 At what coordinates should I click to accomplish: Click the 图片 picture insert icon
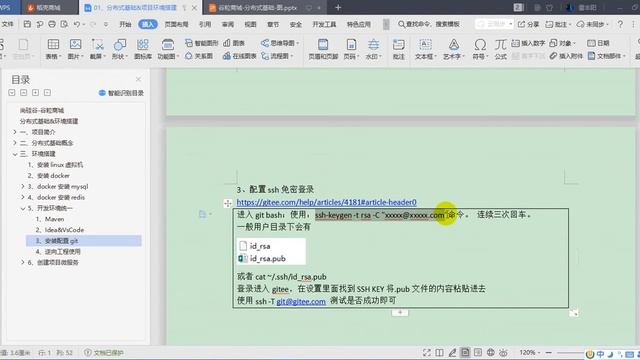(x=75, y=49)
